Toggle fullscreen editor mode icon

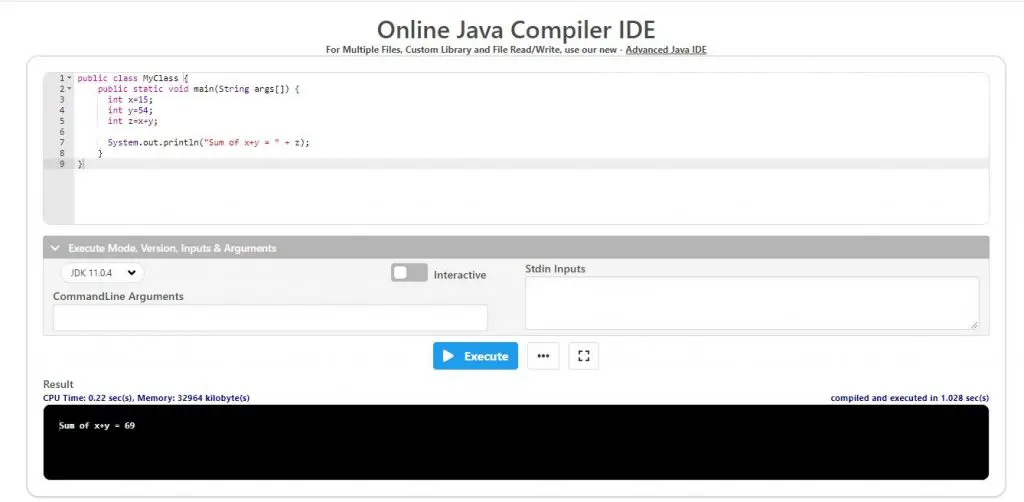point(584,356)
